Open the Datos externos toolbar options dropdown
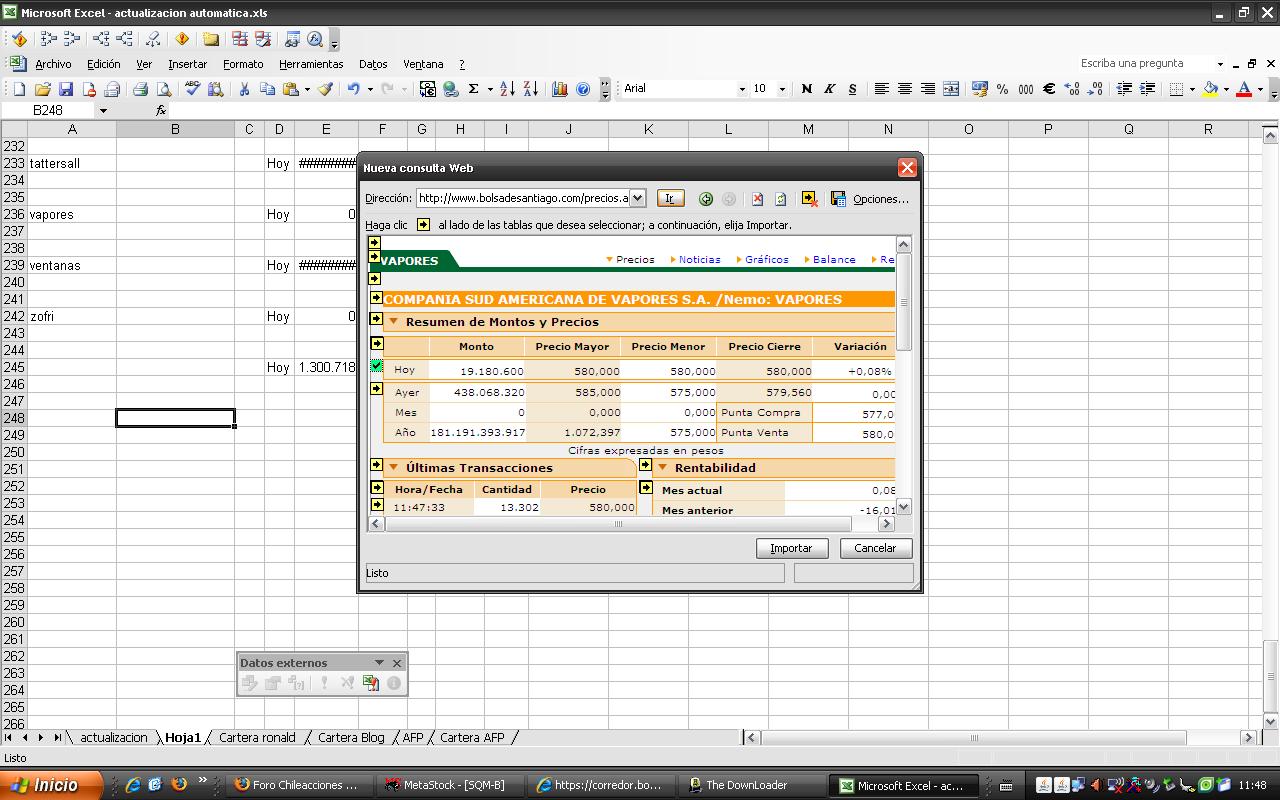This screenshot has width=1280, height=800. tap(379, 662)
